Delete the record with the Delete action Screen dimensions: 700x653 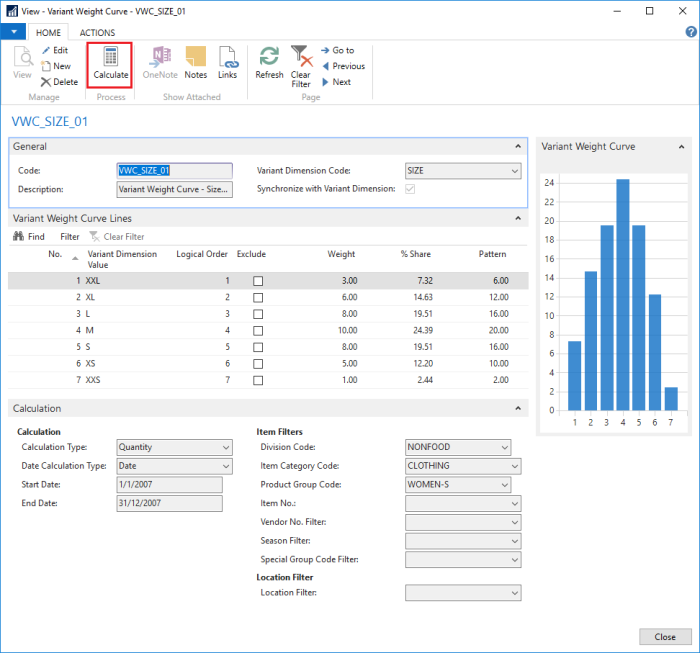[x=59, y=82]
